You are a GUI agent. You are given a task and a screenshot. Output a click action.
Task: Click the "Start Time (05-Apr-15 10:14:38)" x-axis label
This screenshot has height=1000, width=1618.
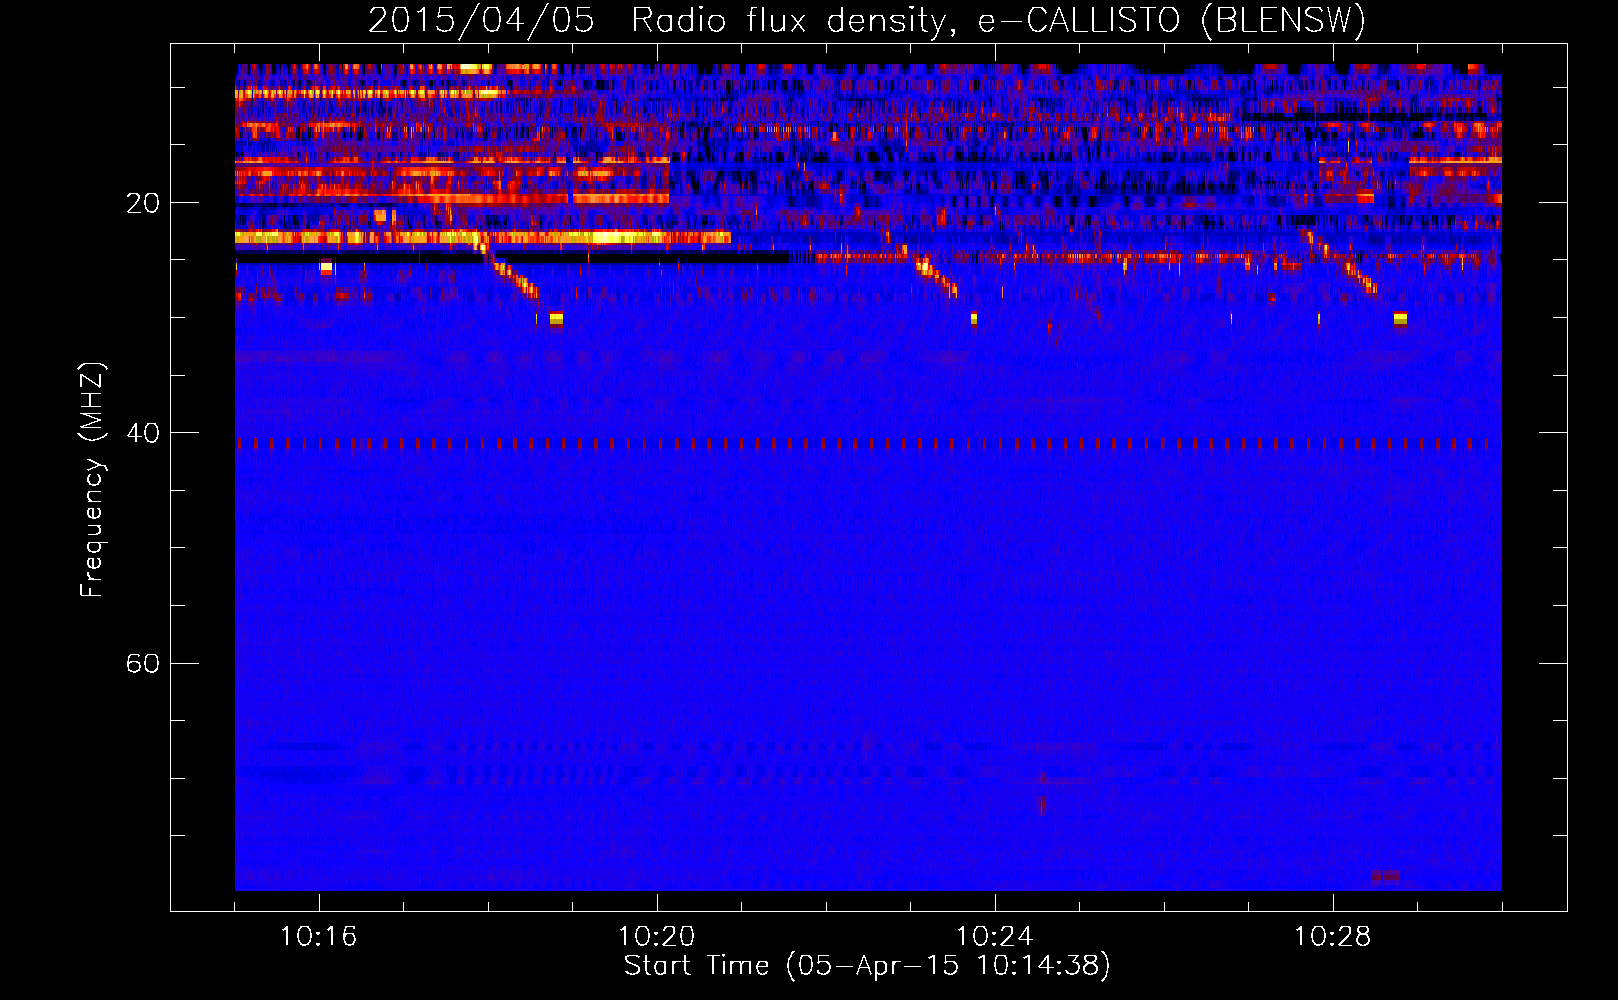point(867,966)
